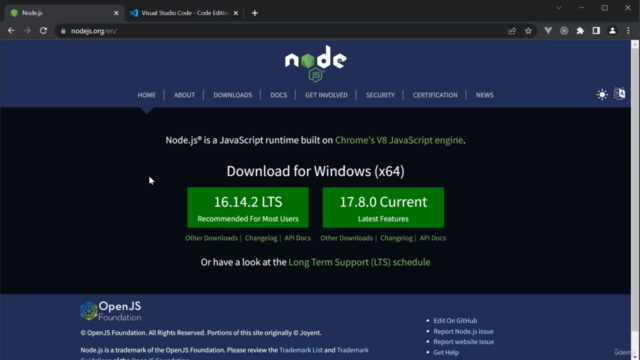Download the 17.8.0 Current version

pos(383,207)
